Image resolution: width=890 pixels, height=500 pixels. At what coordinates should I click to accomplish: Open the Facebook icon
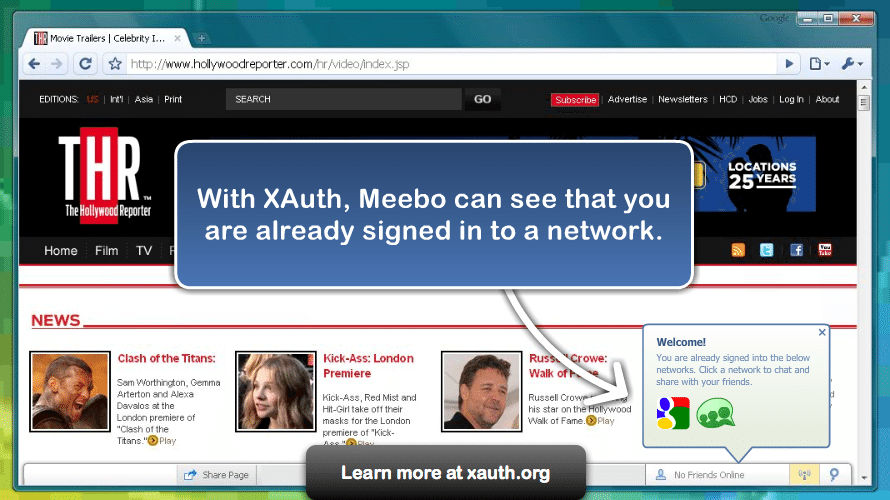click(x=796, y=250)
